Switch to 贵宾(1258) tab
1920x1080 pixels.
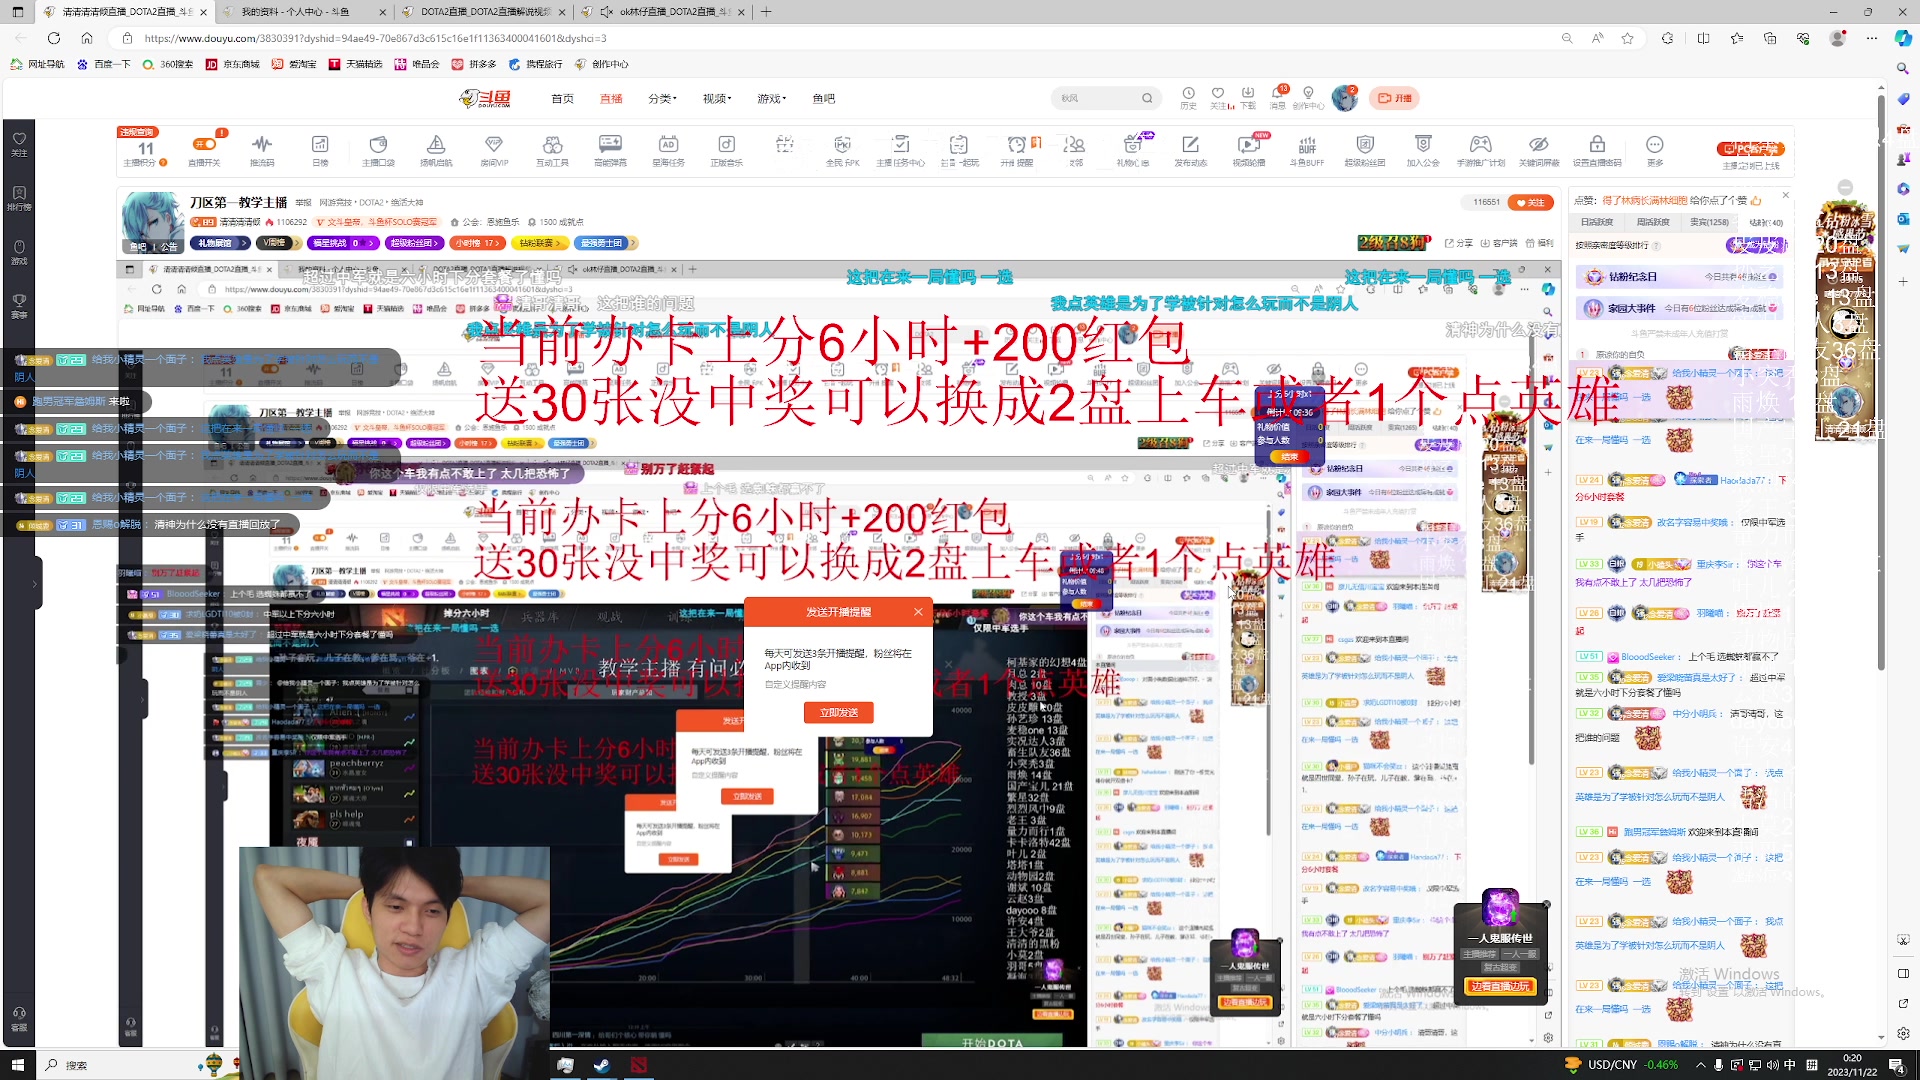click(1709, 222)
